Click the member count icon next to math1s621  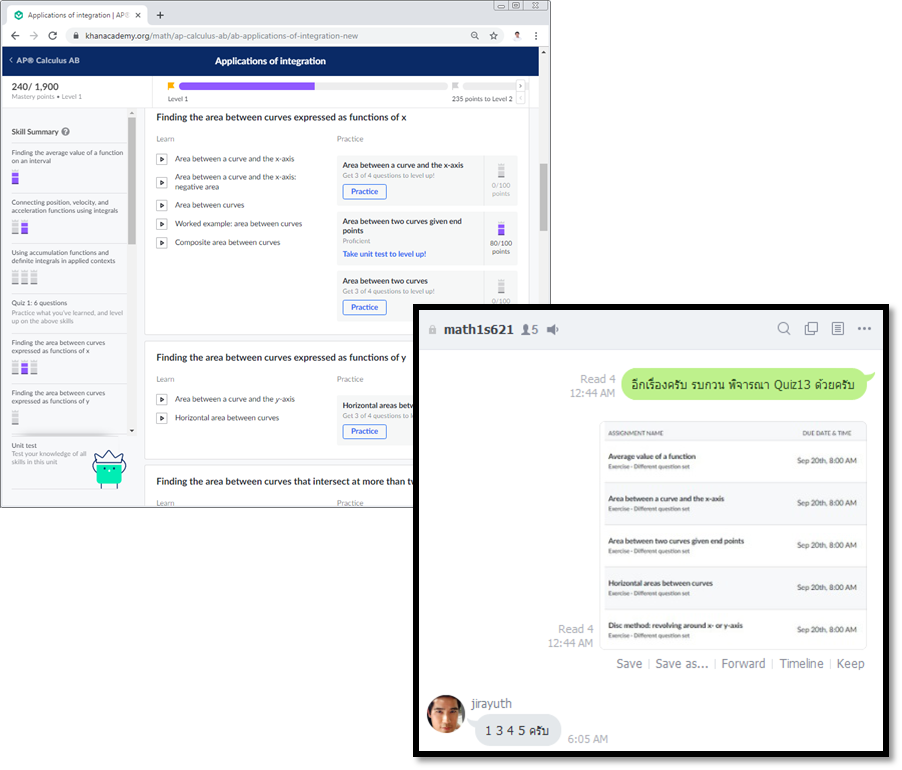(529, 330)
